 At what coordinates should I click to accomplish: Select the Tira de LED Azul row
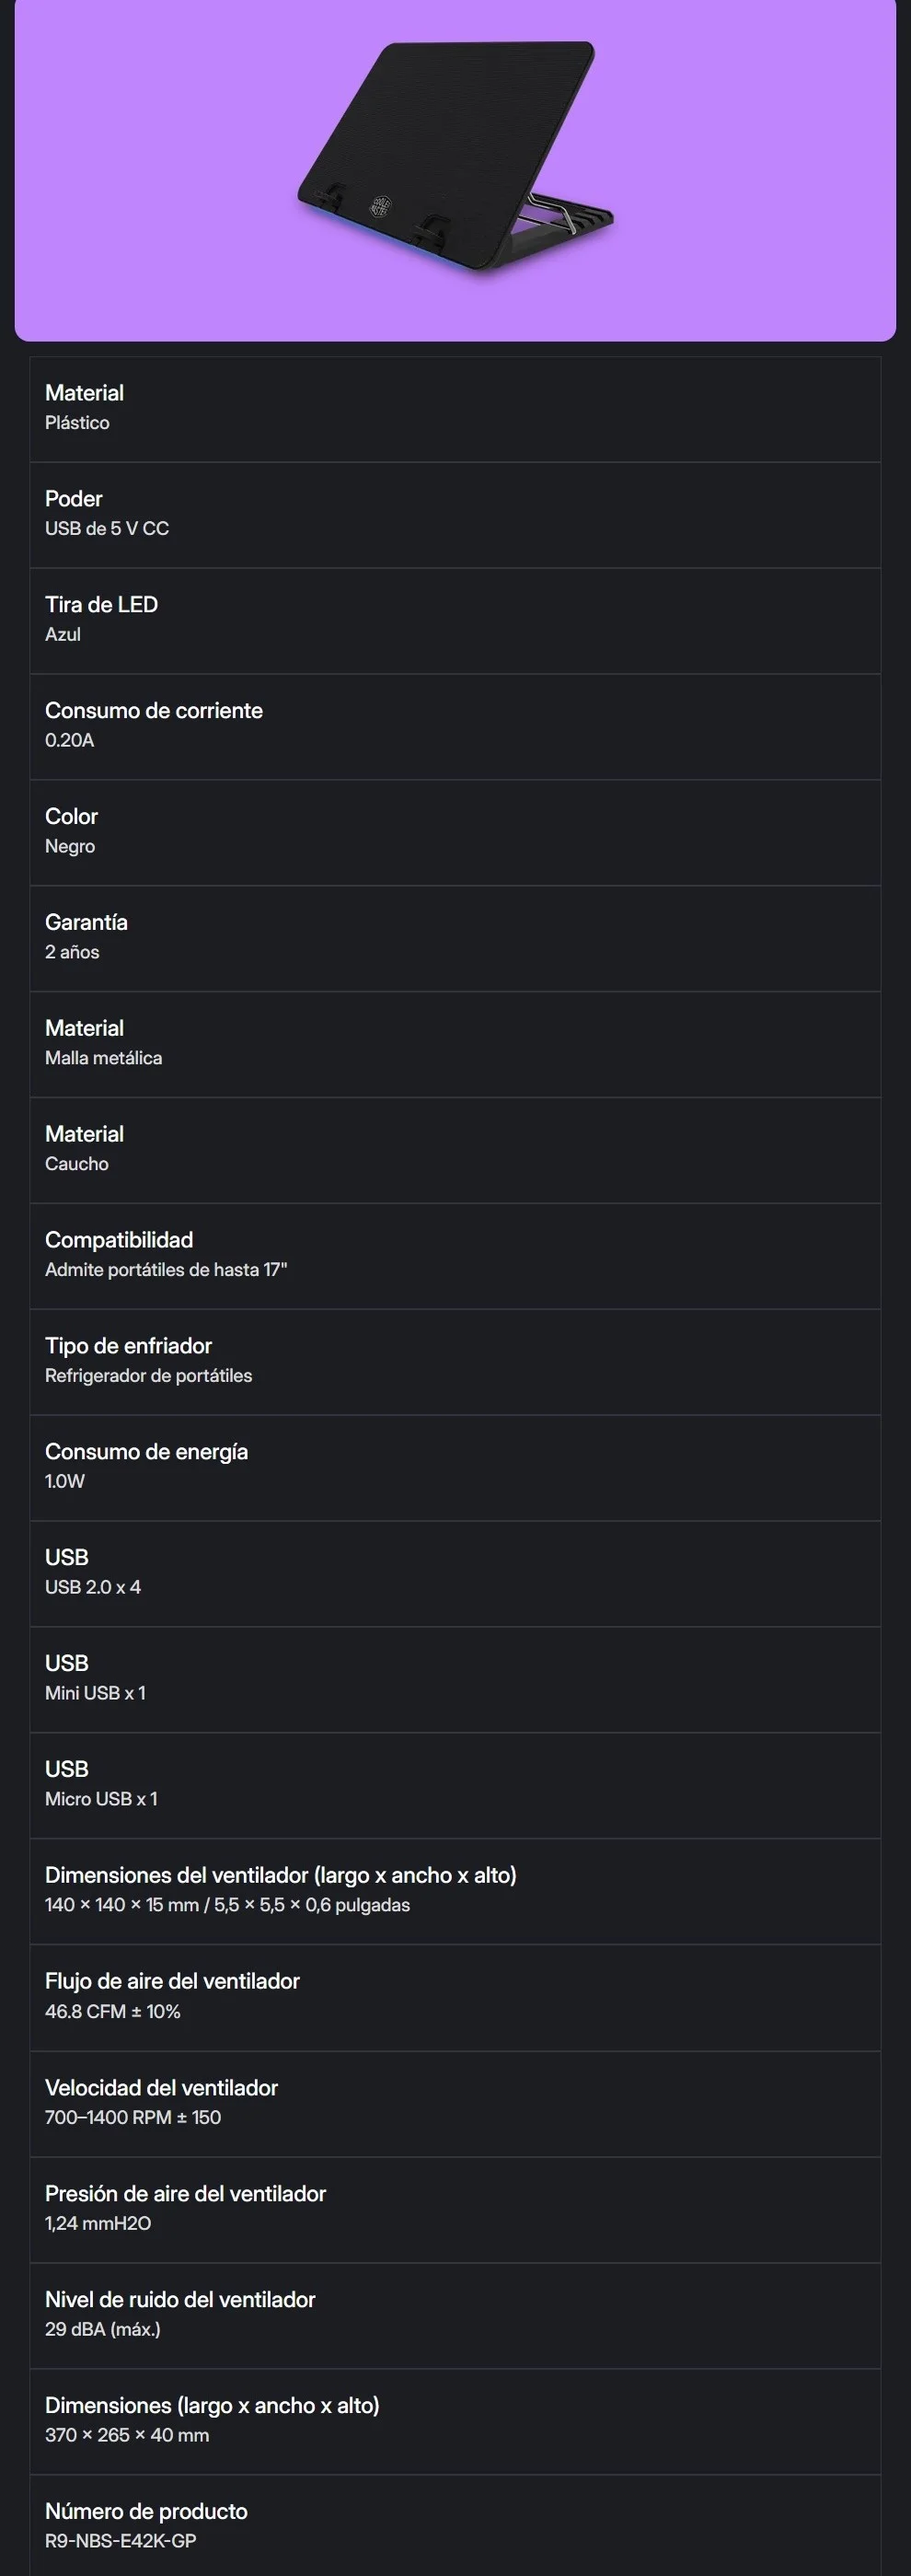pyautogui.click(x=455, y=620)
